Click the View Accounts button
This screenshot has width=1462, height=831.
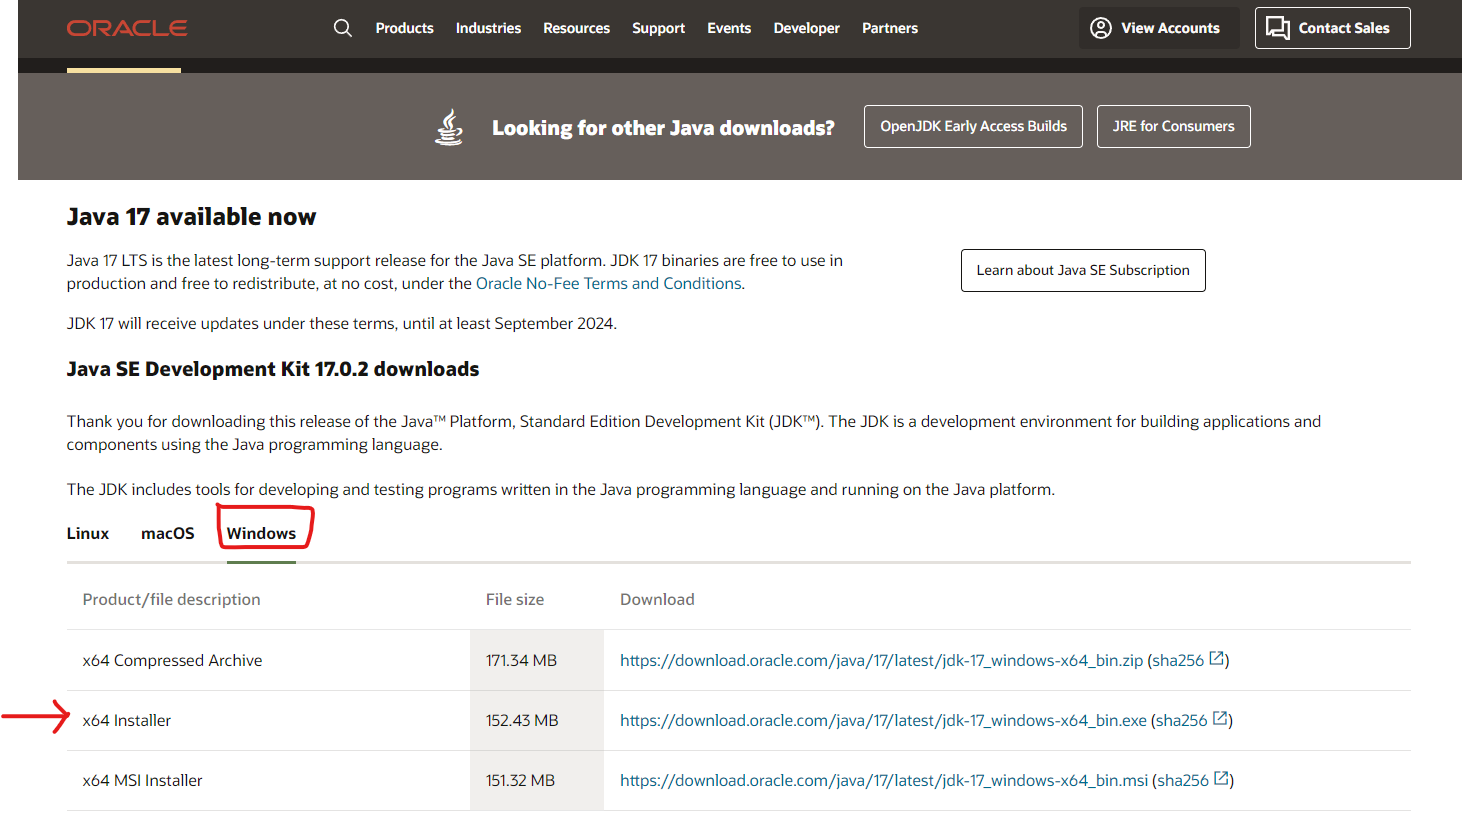coord(1159,28)
